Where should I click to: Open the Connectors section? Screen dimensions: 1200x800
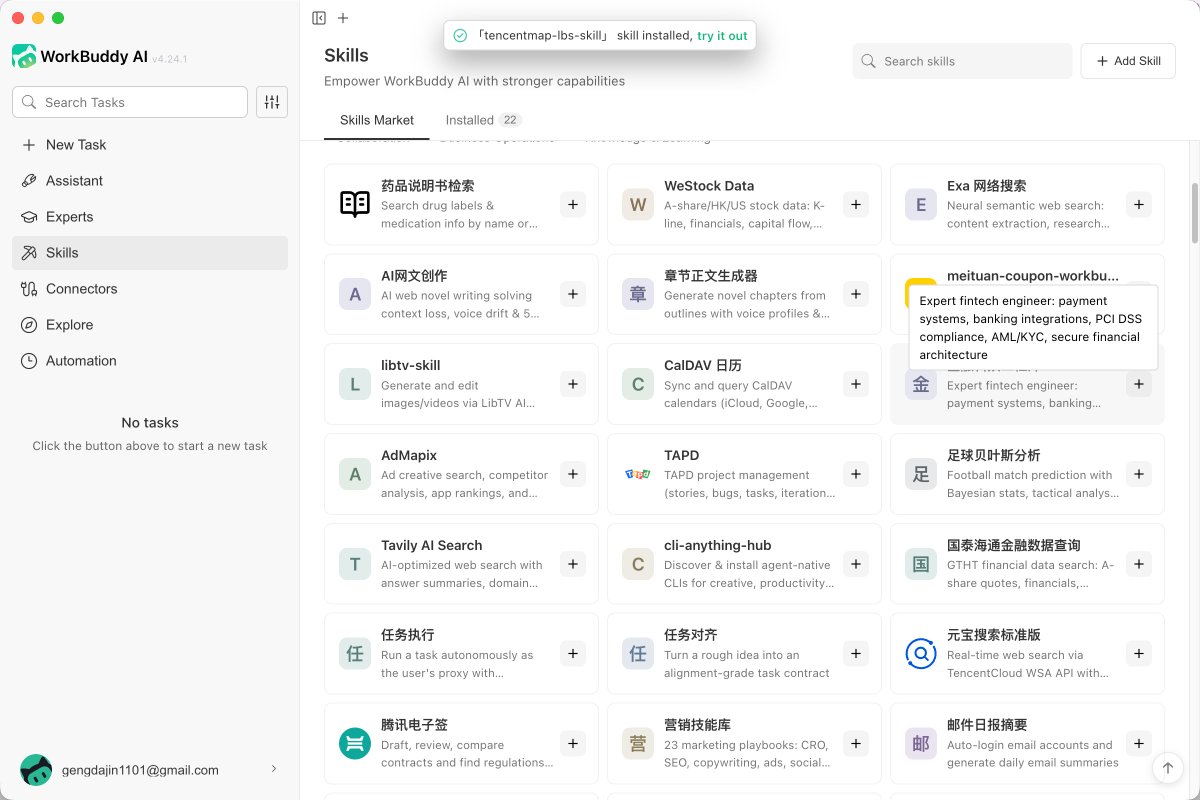(x=150, y=289)
